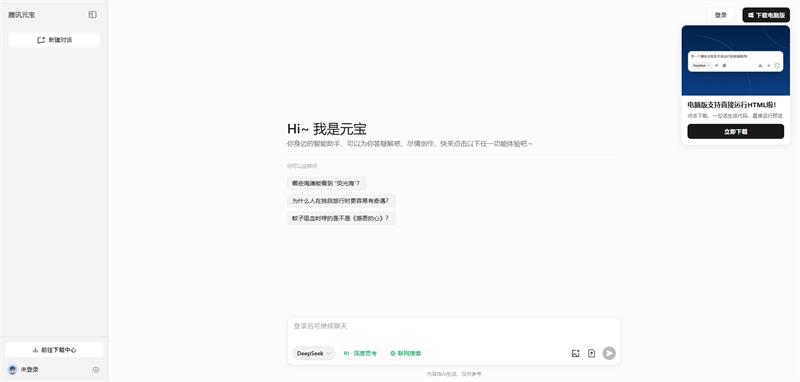This screenshot has height=382, width=800.
Task: Click the AI-generated content disclaimer text
Action: point(454,374)
